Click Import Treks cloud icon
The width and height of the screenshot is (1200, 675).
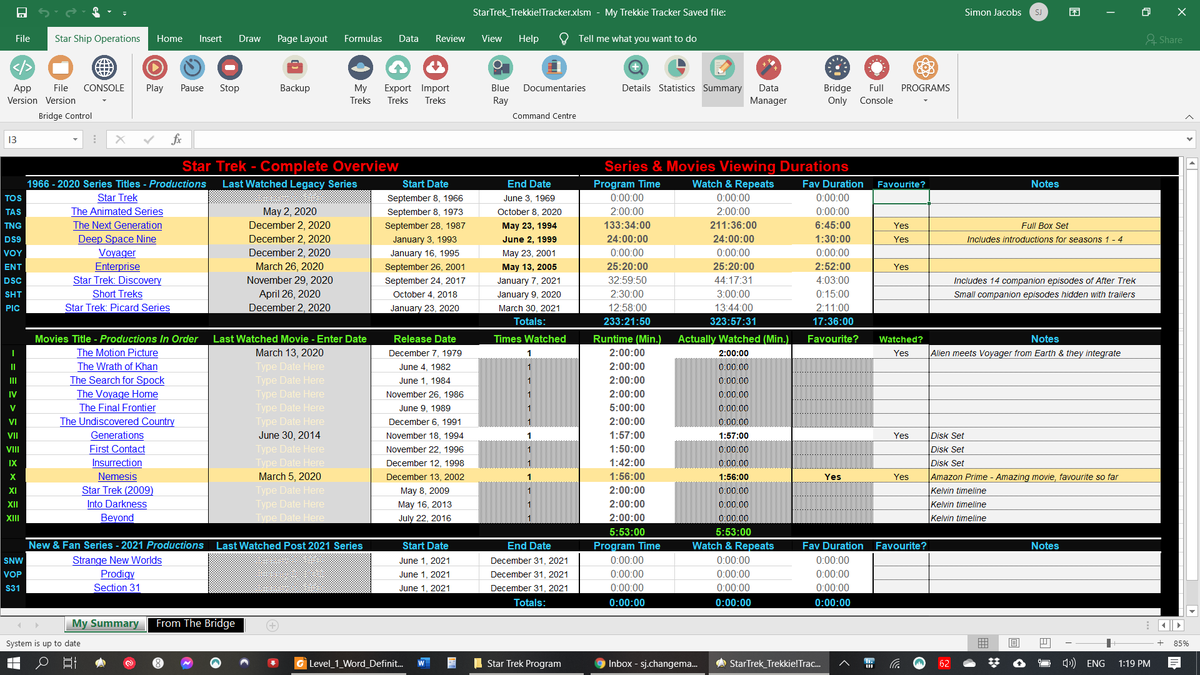click(x=435, y=68)
